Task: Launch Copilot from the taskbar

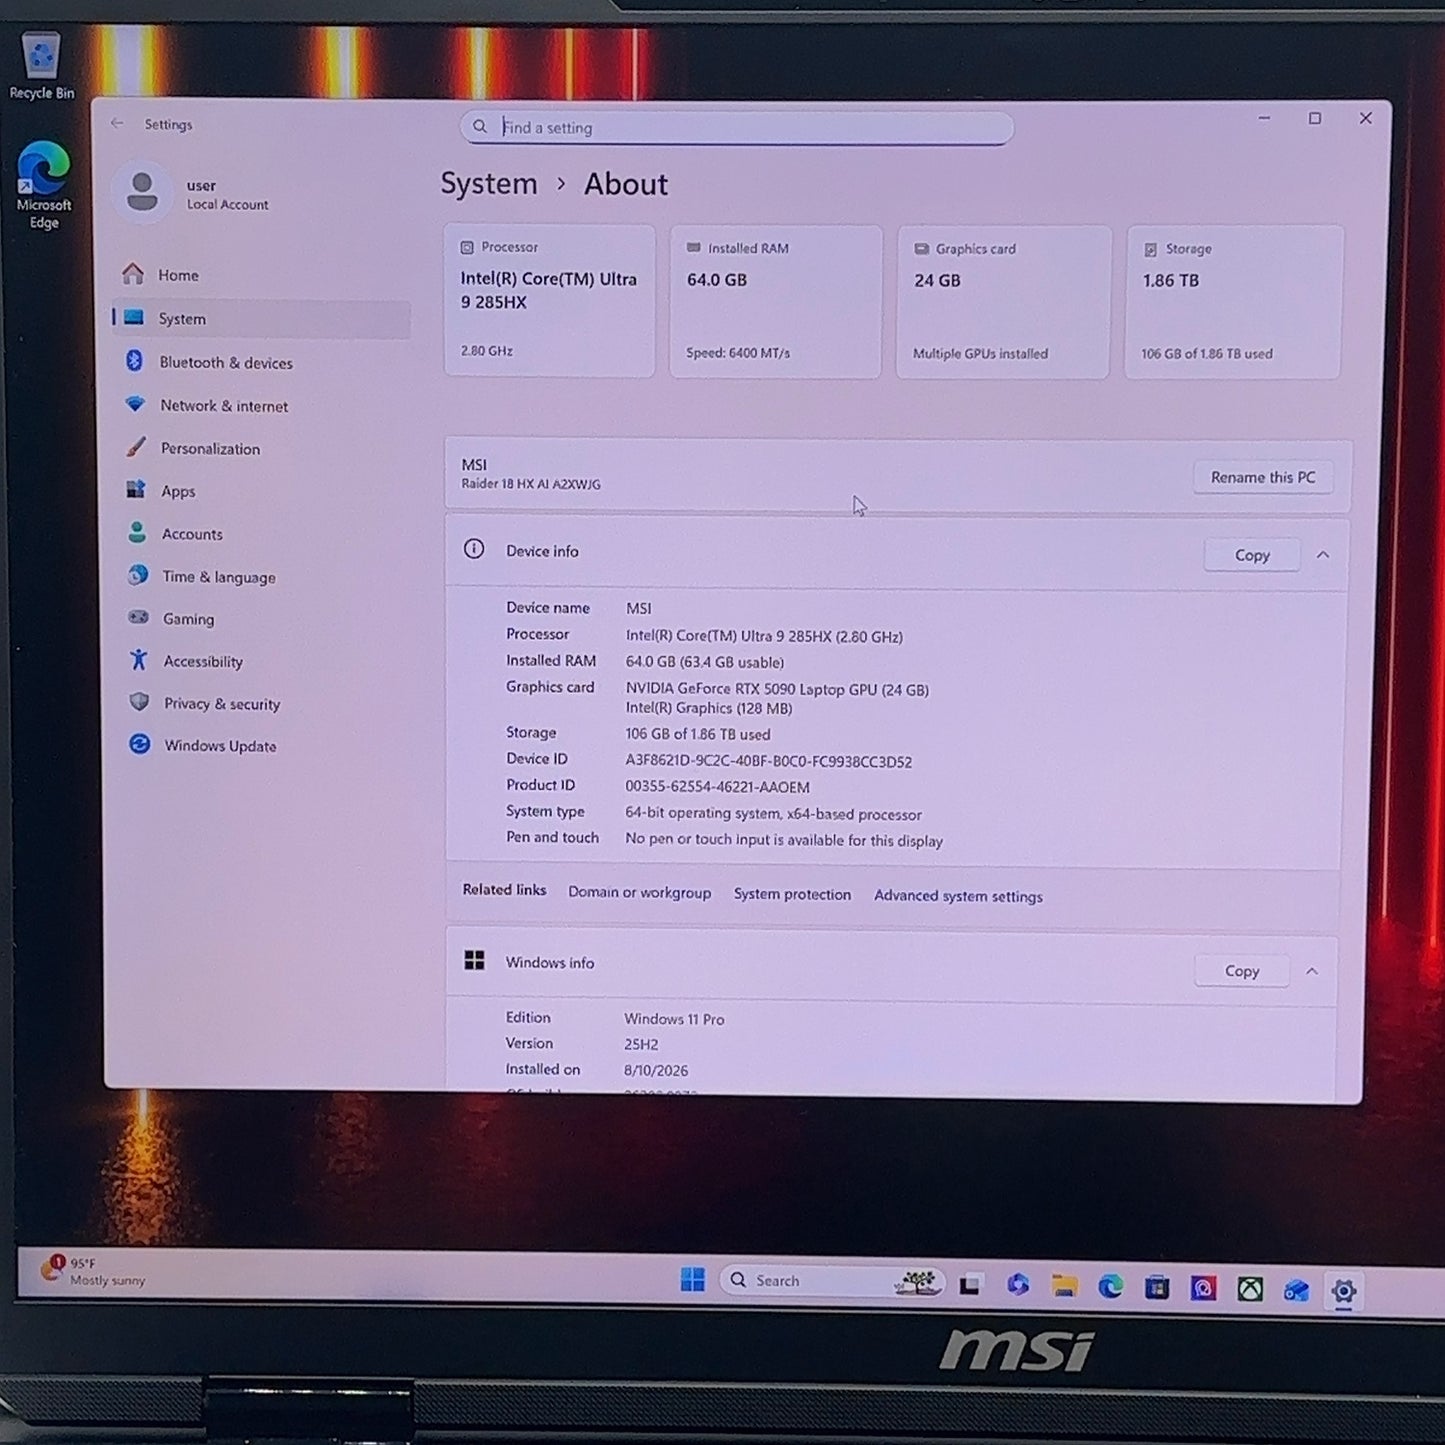Action: pos(1018,1284)
